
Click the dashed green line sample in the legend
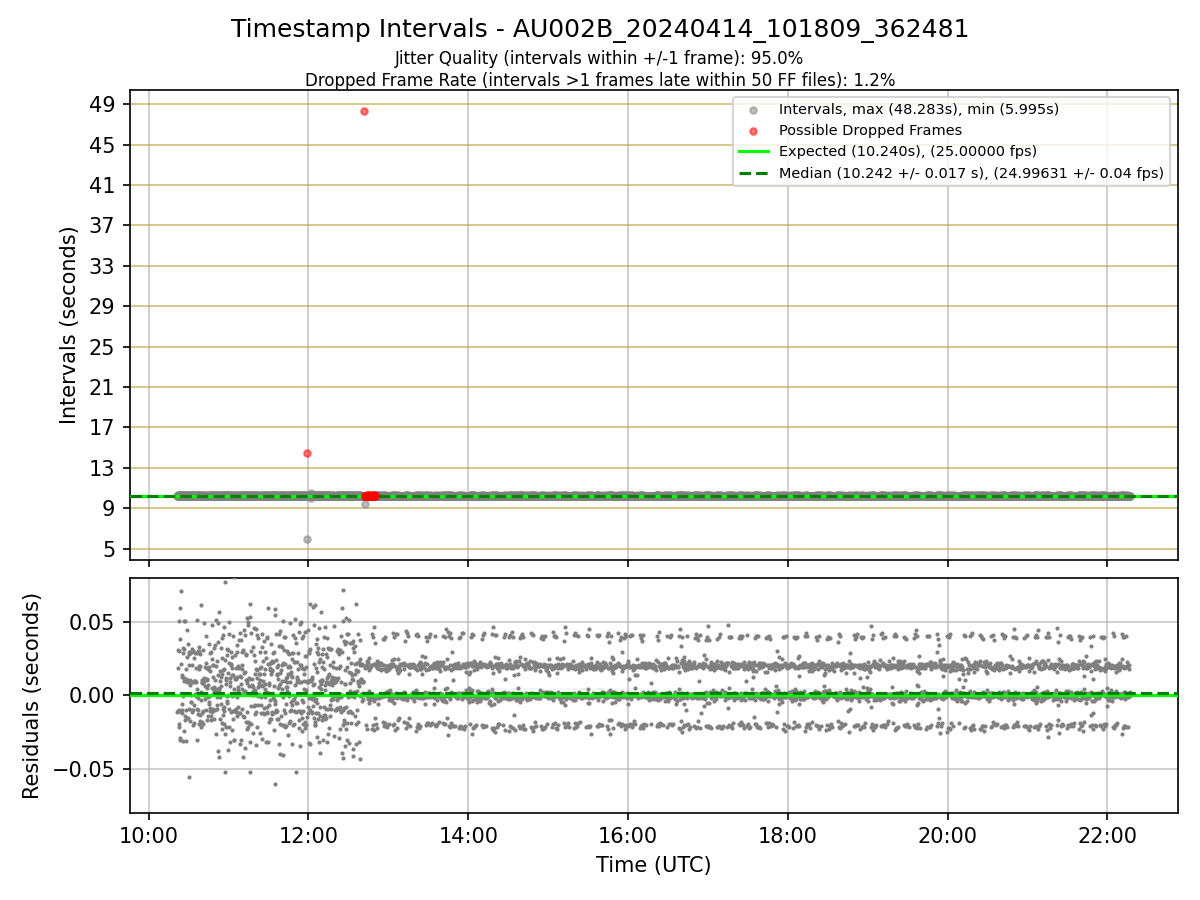pos(753,173)
